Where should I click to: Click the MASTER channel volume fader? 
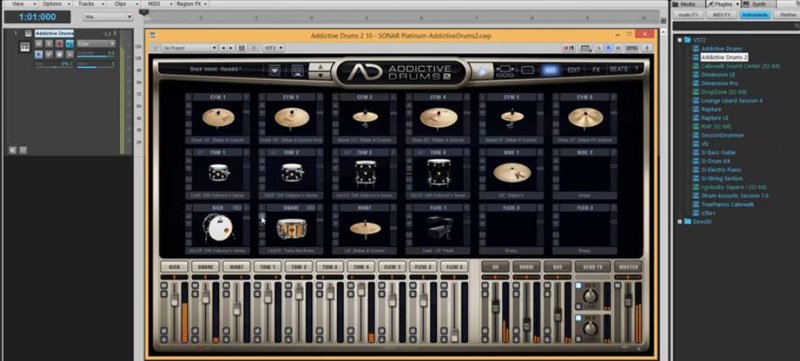629,301
